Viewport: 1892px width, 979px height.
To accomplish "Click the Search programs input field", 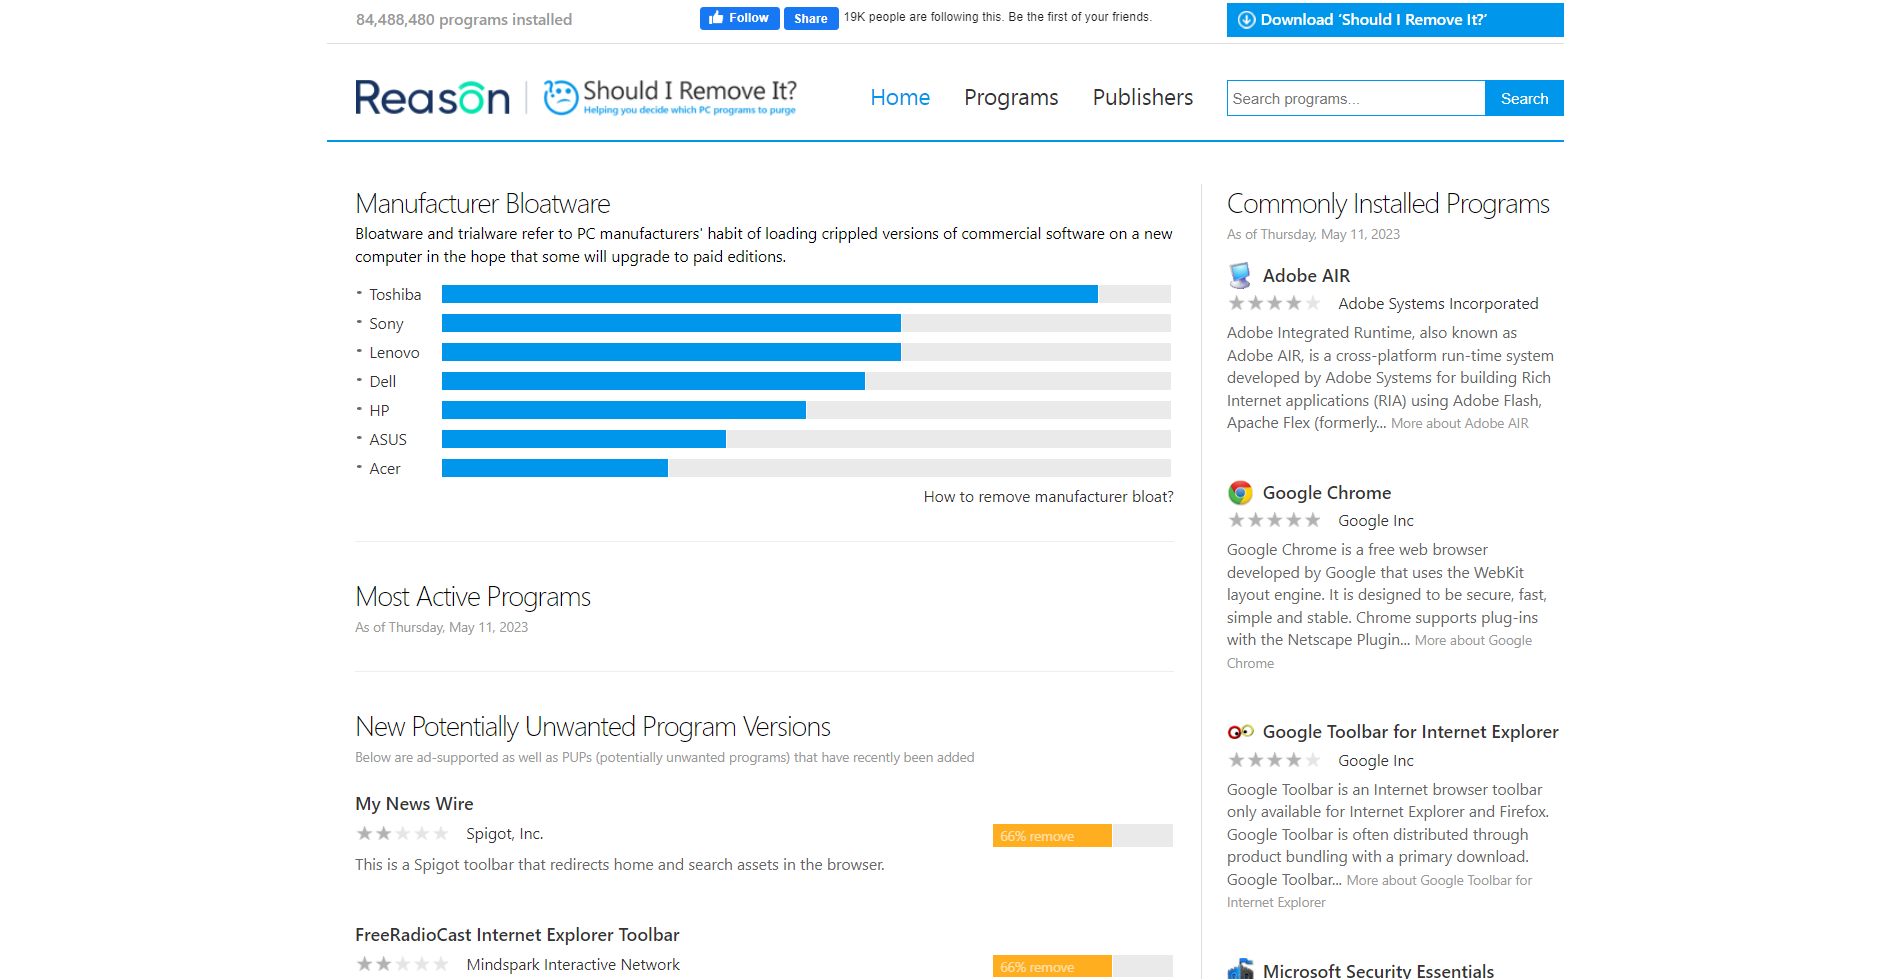I will click(1356, 98).
